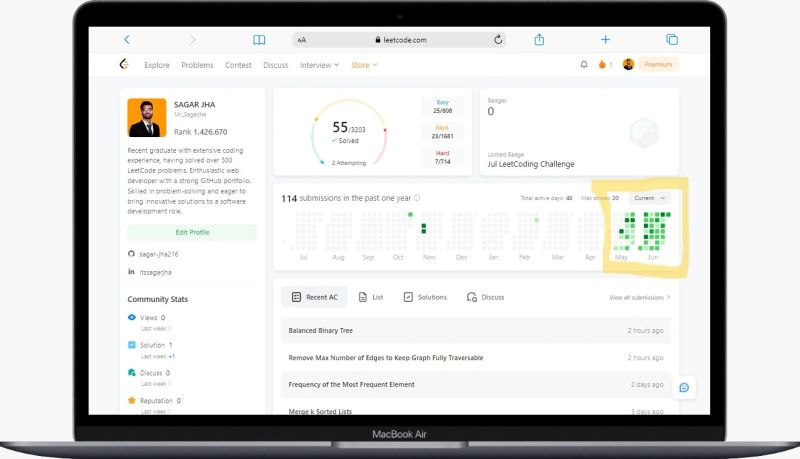Click the streak flame icon
Viewport: 800px width, 459px height.
click(x=602, y=64)
